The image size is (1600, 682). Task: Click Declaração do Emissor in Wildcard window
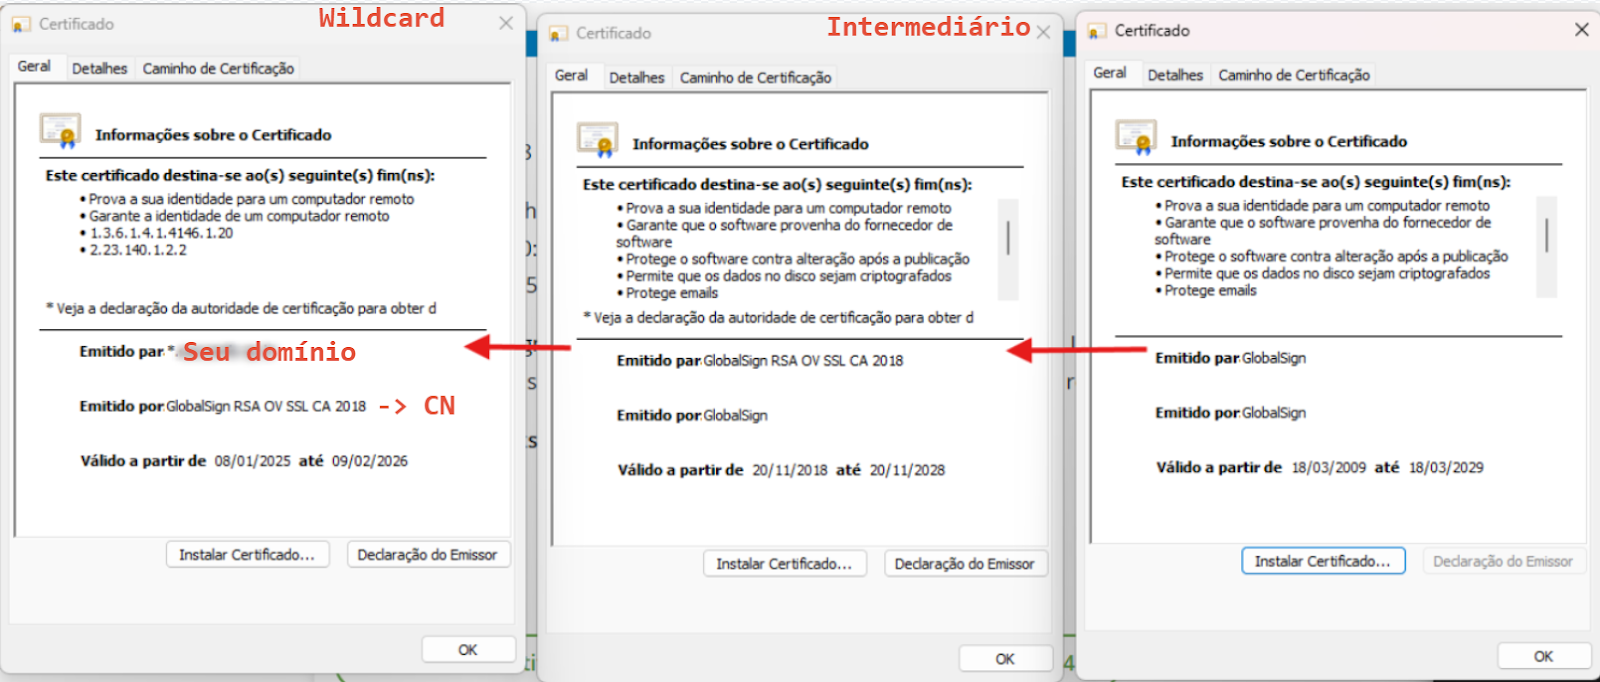428,555
